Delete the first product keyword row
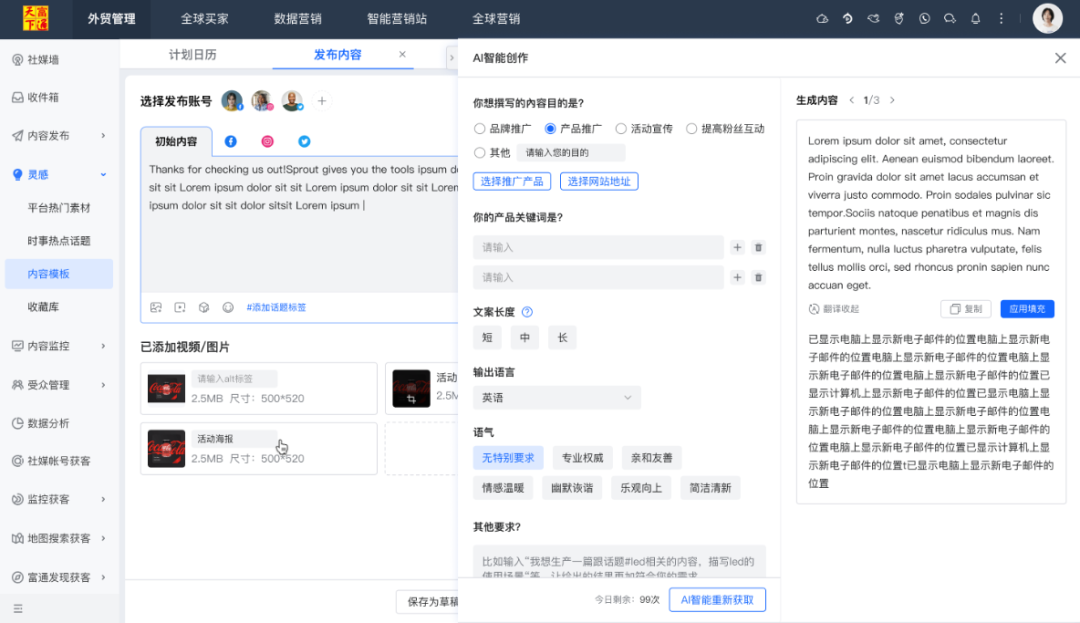The height and width of the screenshot is (623, 1080). (x=758, y=247)
